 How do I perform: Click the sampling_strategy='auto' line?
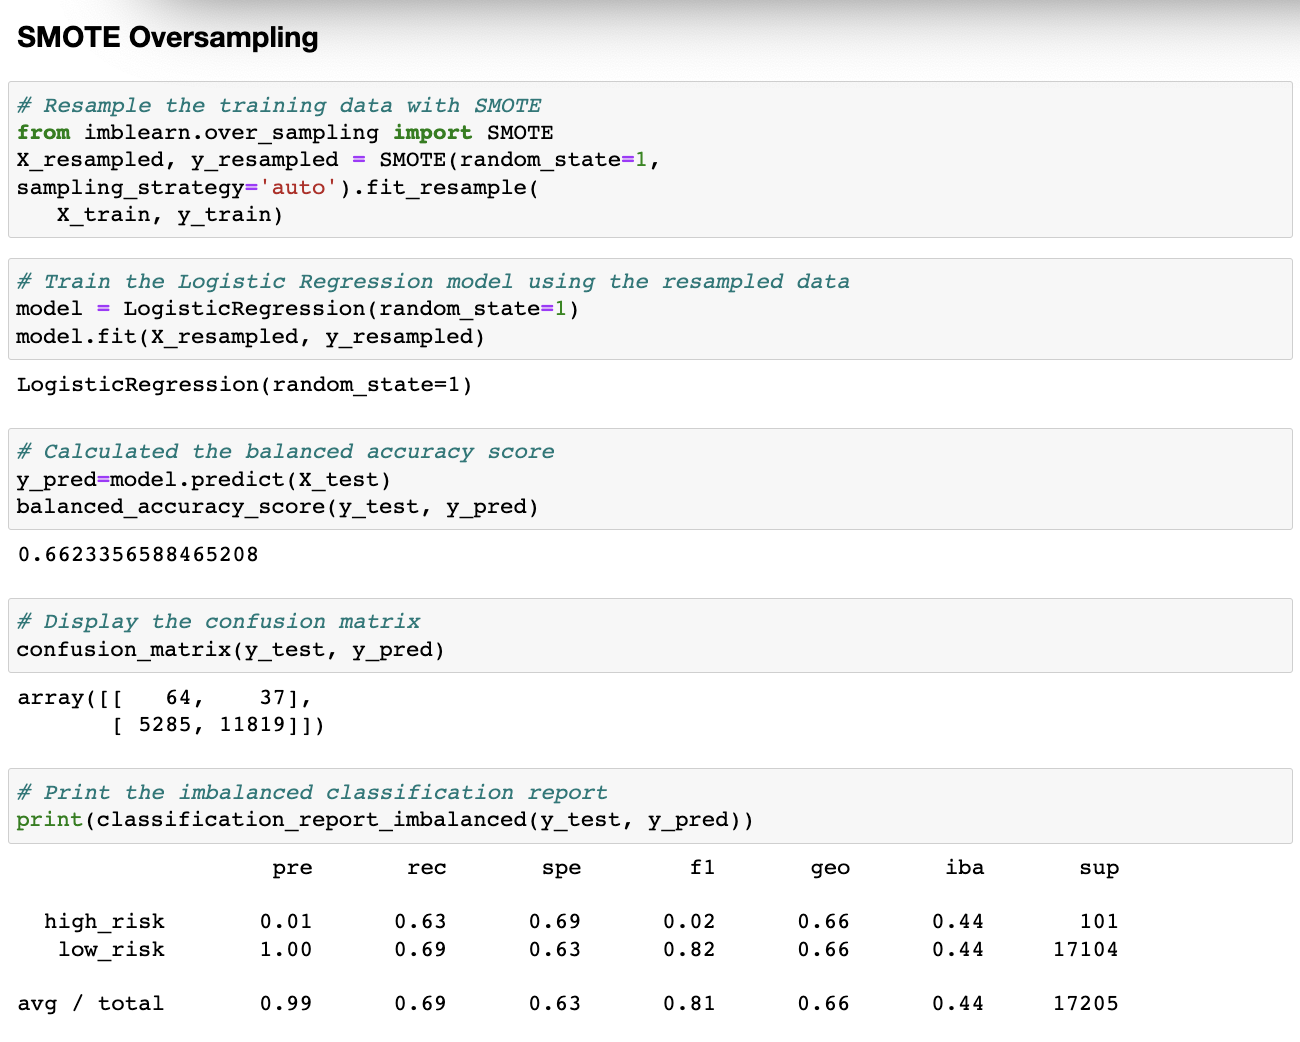click(278, 187)
